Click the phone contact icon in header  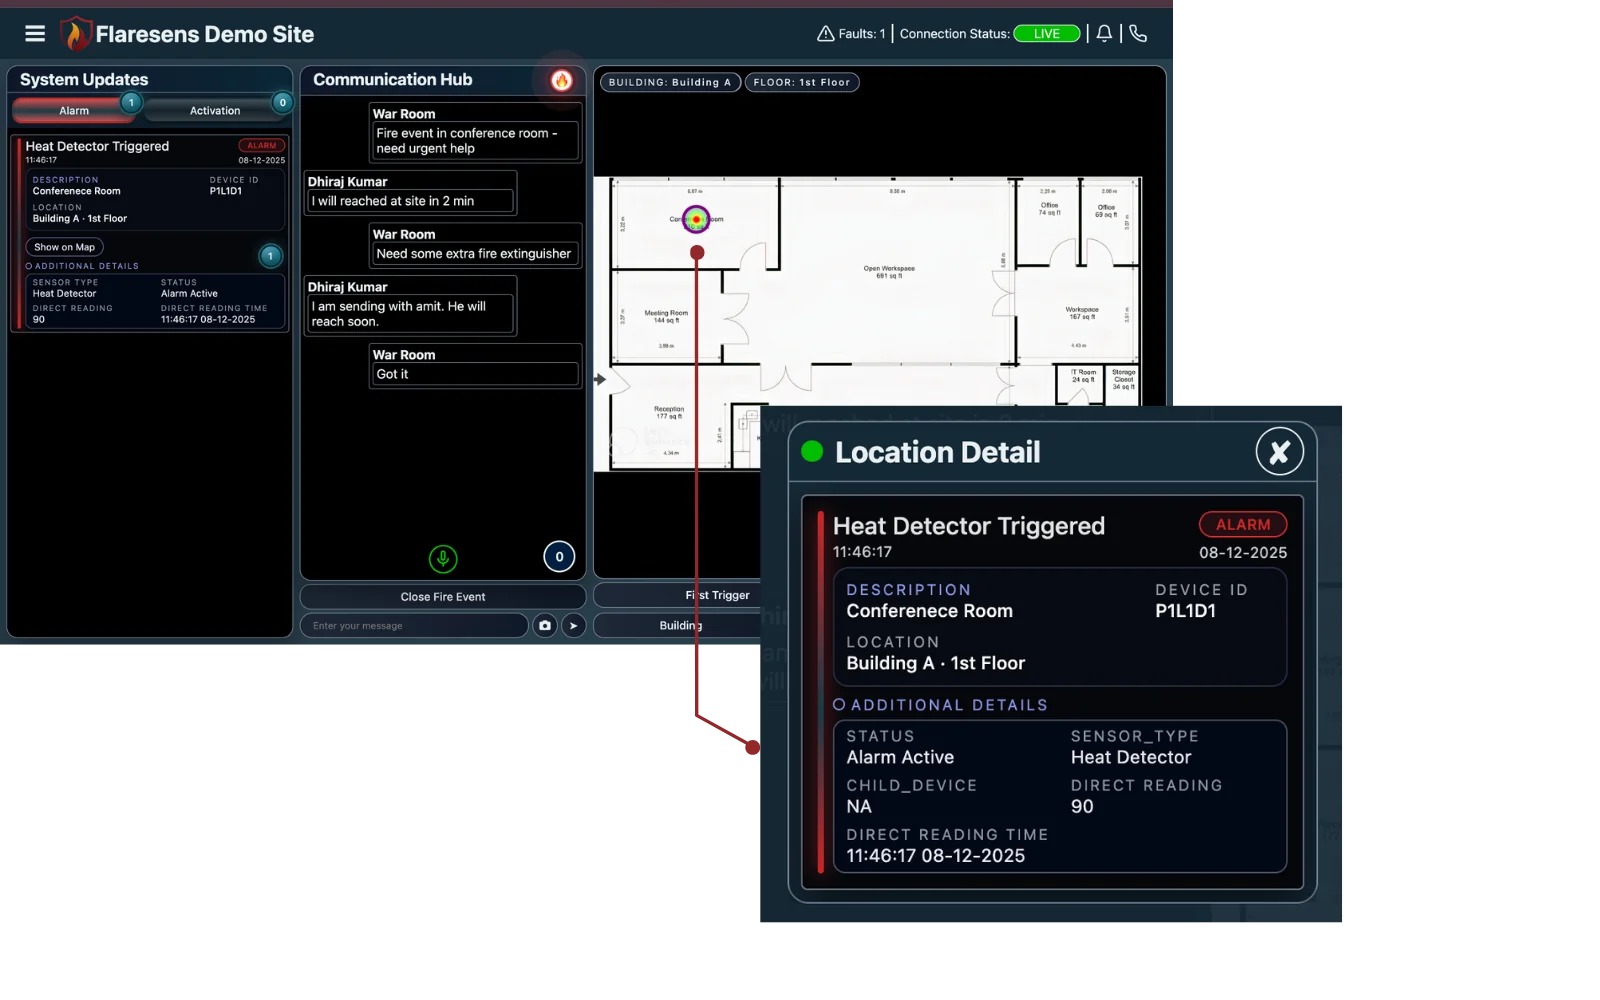coord(1139,33)
